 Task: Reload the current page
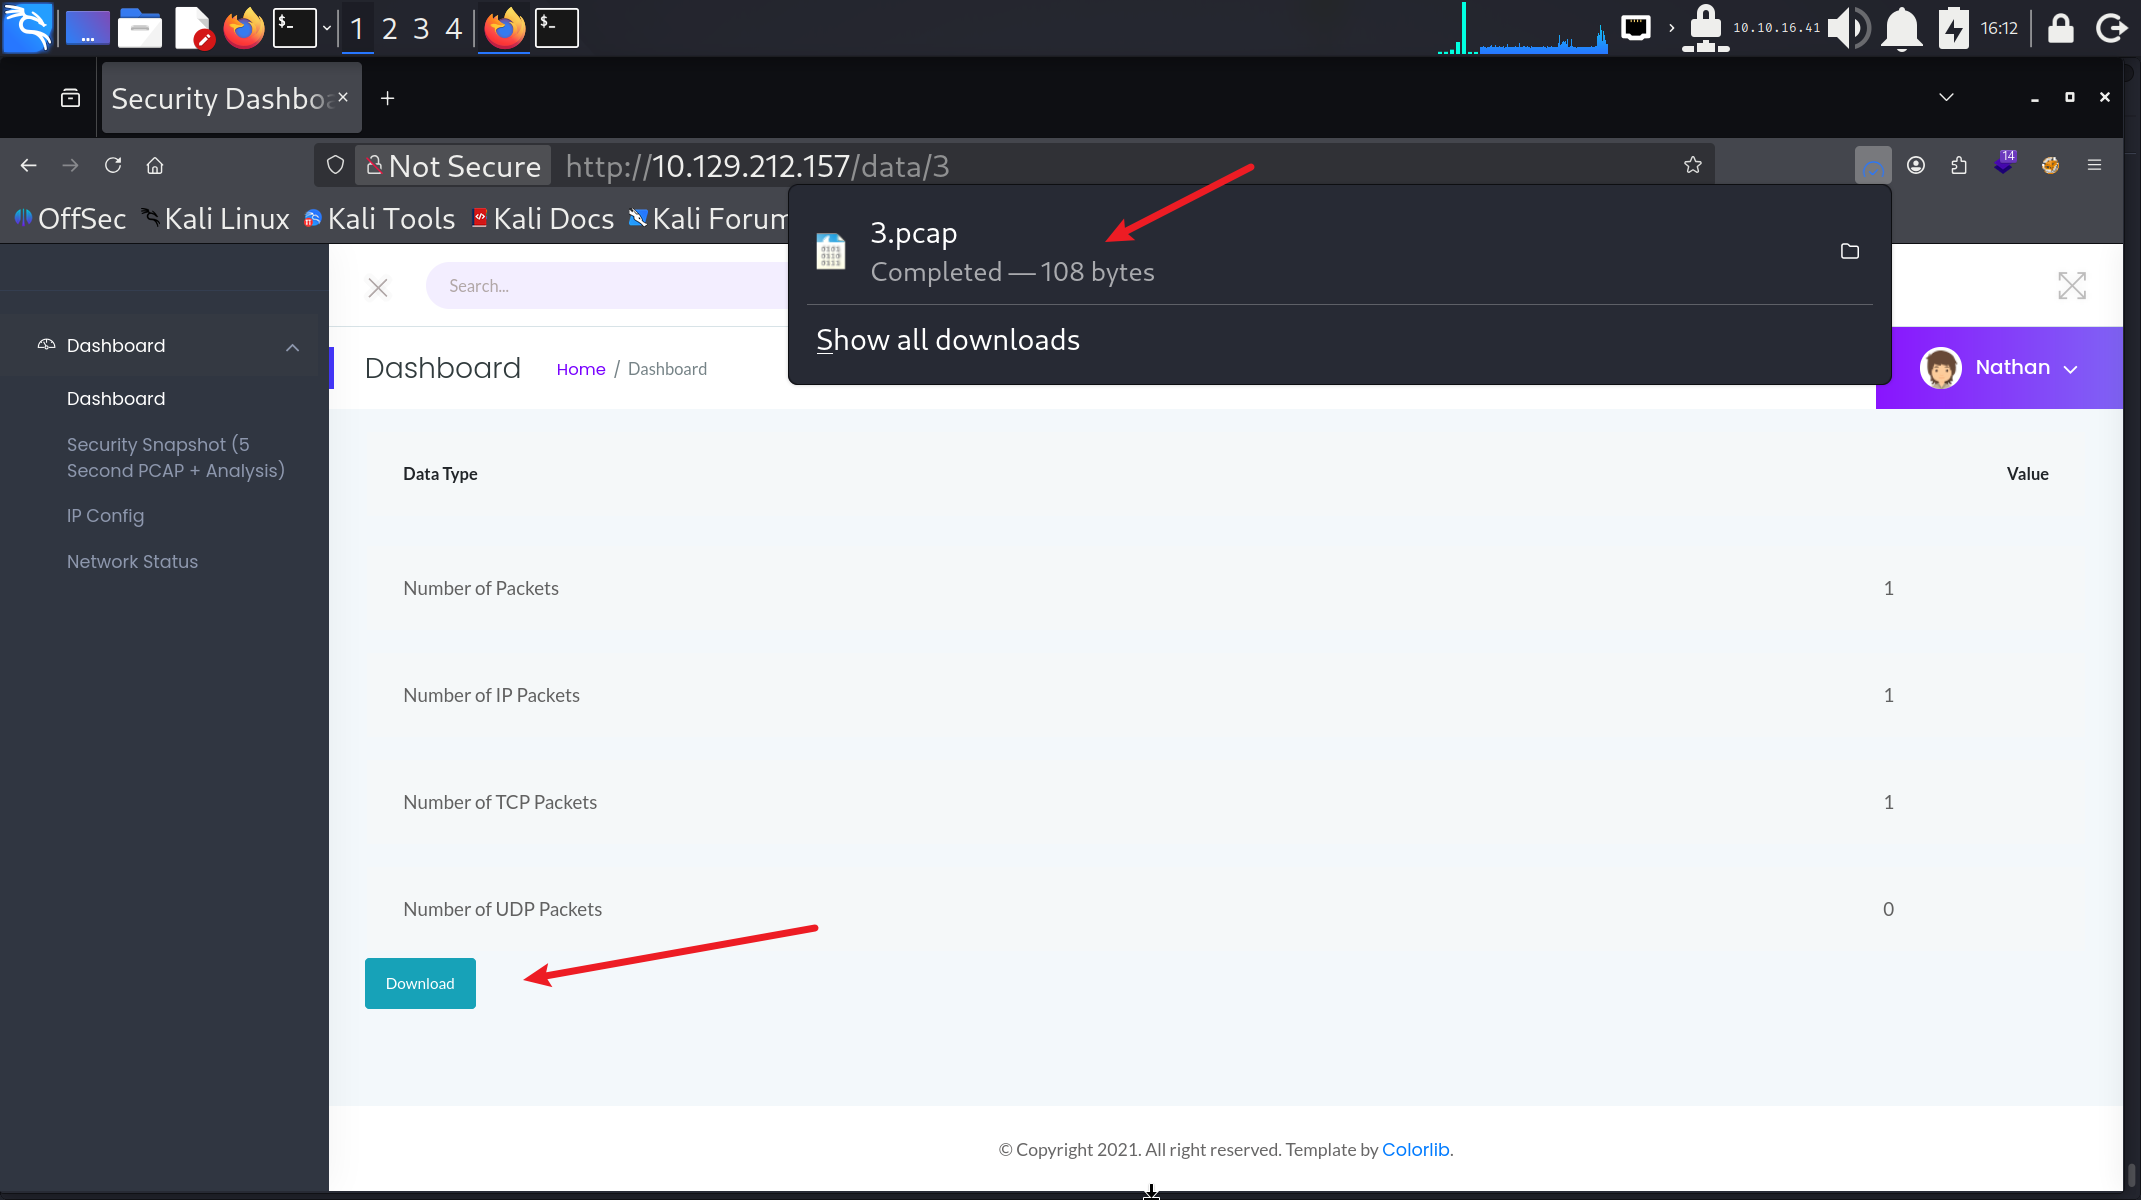(113, 165)
